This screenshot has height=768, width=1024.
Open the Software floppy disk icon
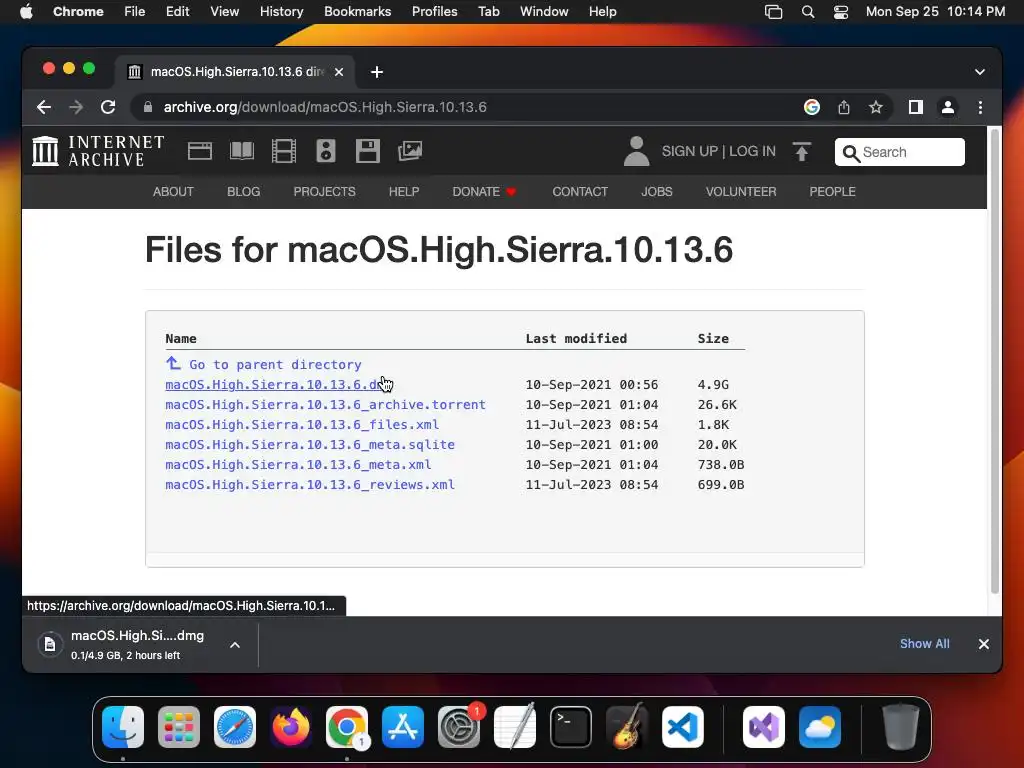coord(368,151)
